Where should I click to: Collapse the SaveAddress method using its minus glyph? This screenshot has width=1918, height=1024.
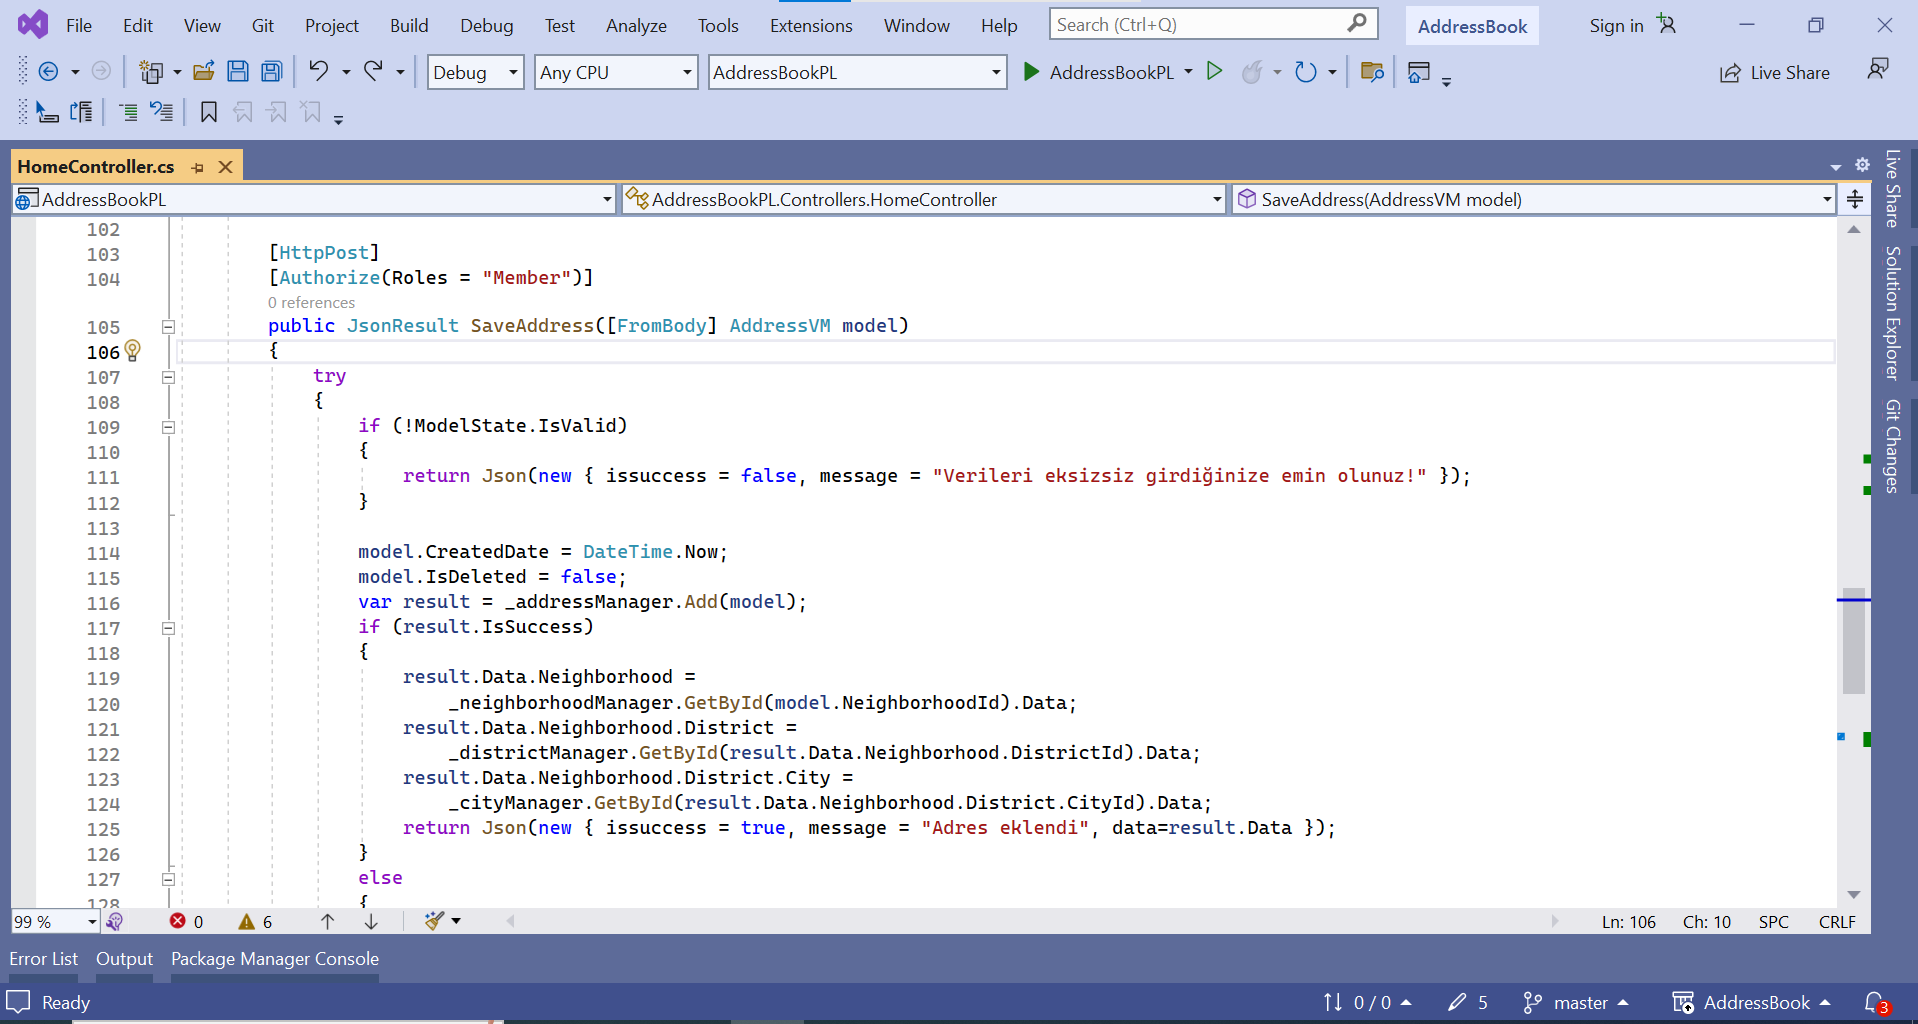pyautogui.click(x=168, y=325)
